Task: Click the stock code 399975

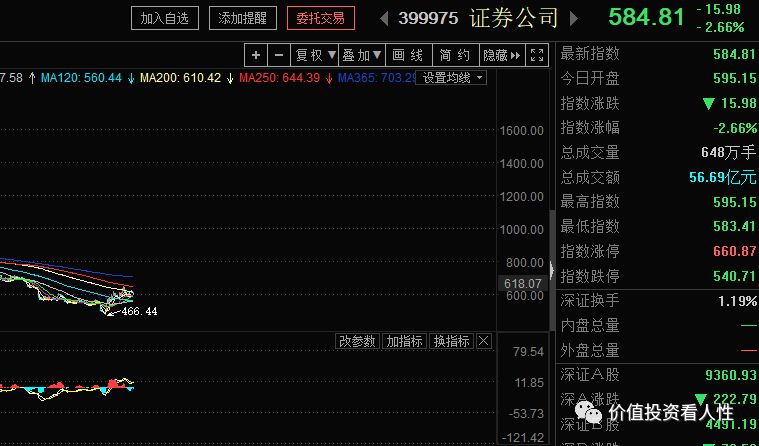Action: point(428,18)
